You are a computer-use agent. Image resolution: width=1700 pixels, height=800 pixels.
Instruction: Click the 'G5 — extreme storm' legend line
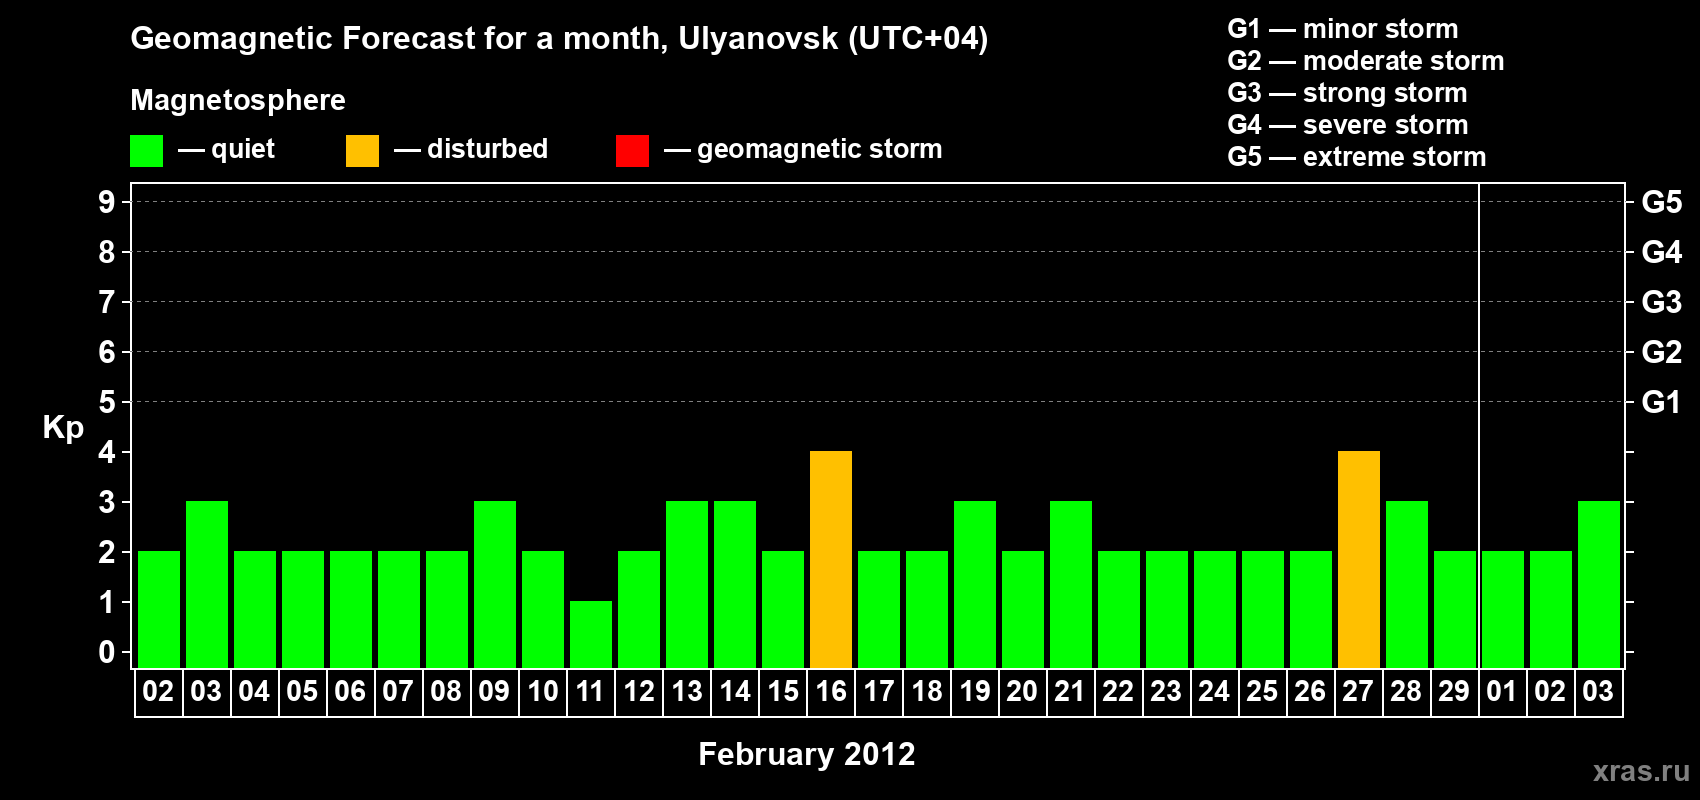point(1357,157)
